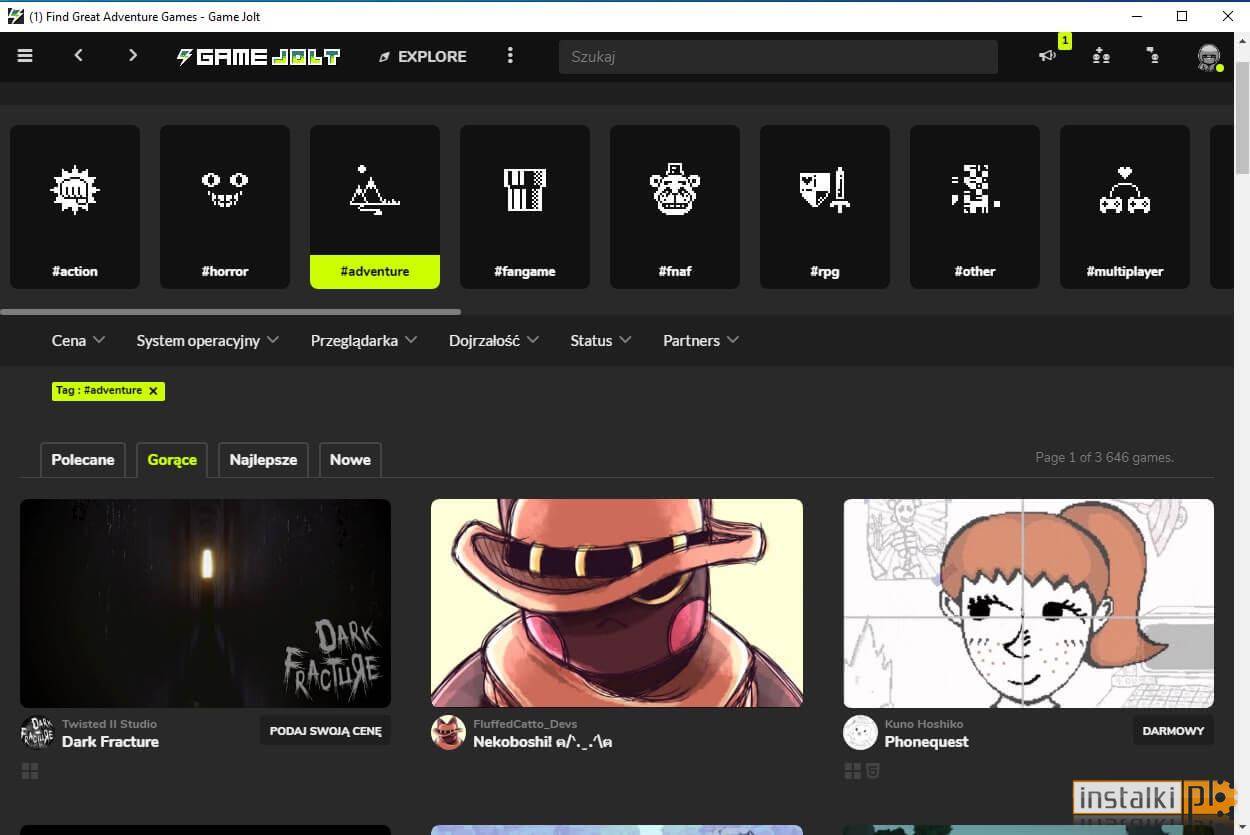
Task: Select the #fangame tag card
Action: (x=525, y=207)
